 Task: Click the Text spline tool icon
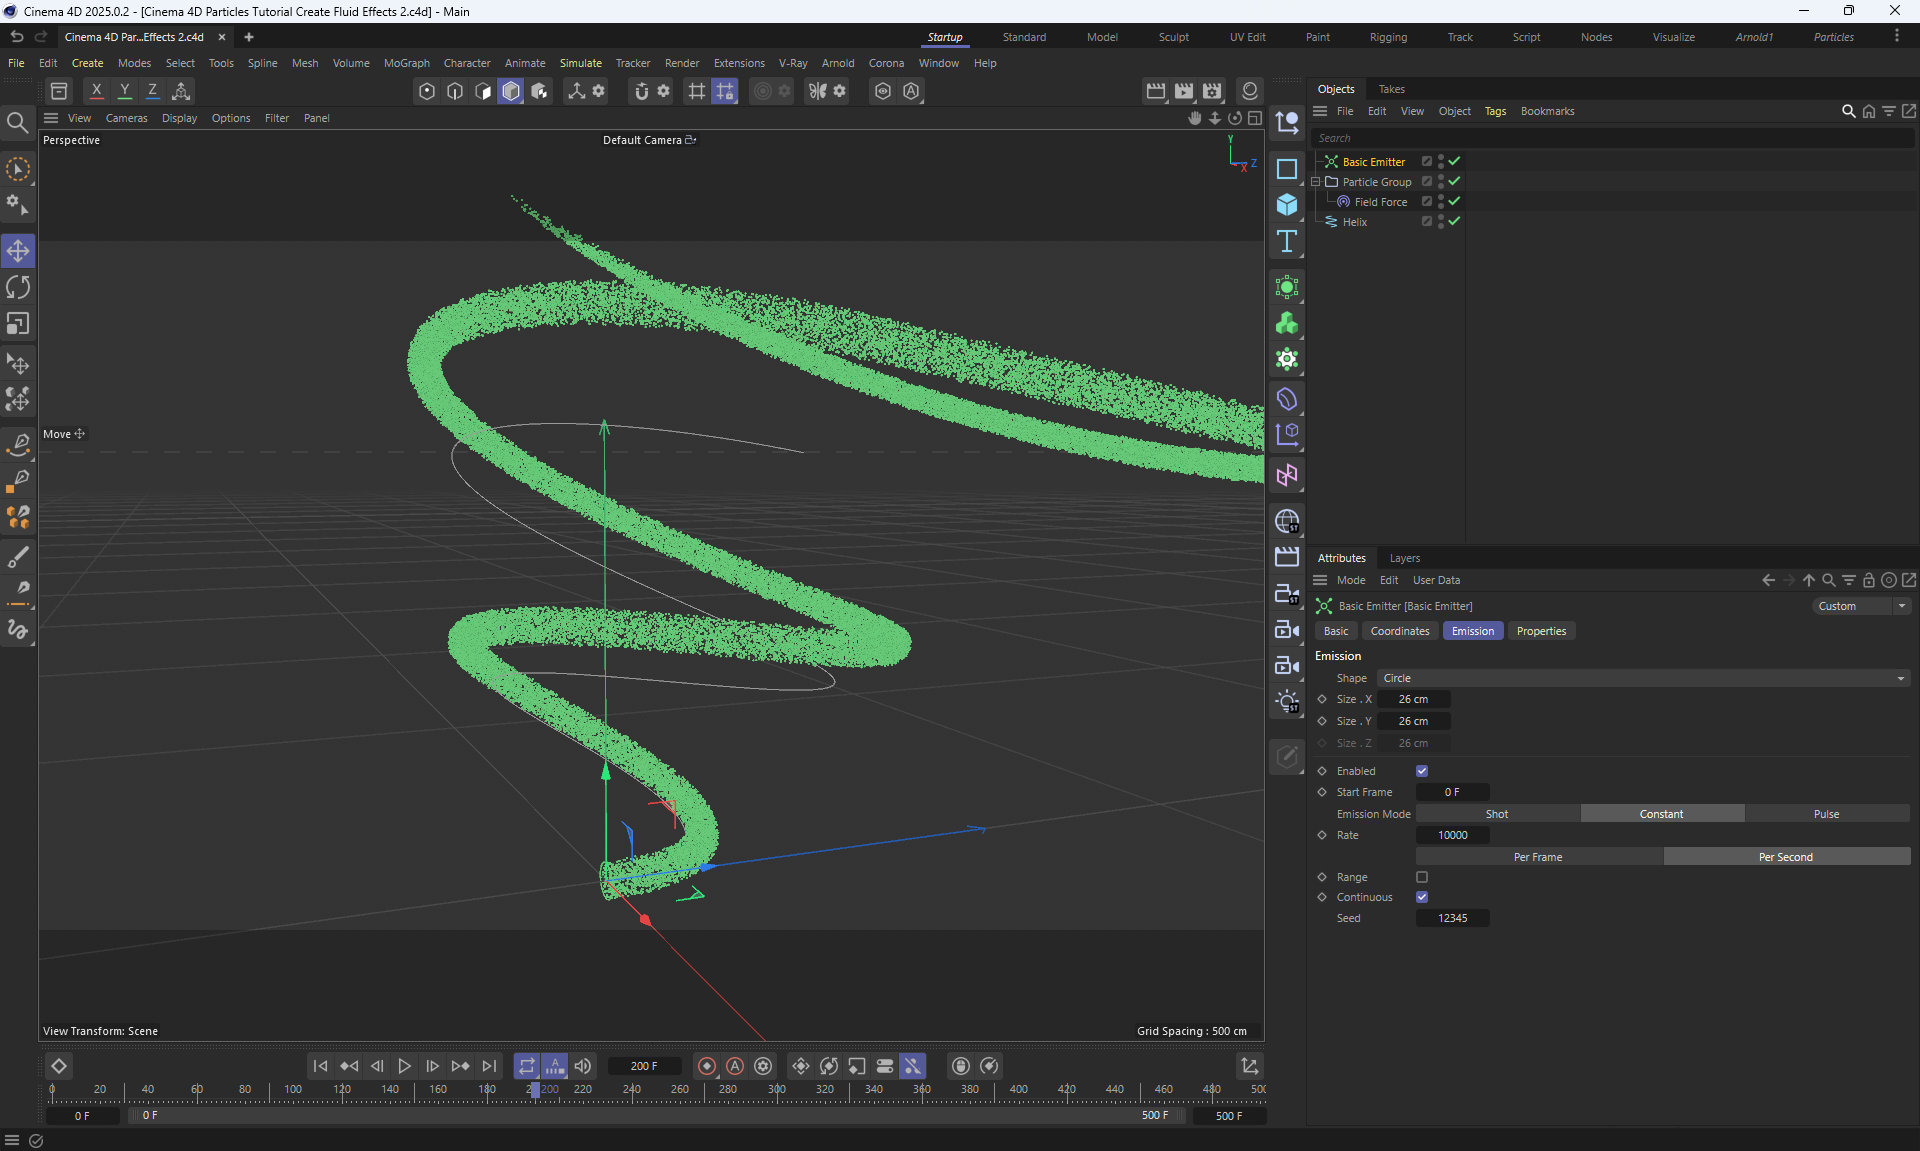(x=1287, y=242)
